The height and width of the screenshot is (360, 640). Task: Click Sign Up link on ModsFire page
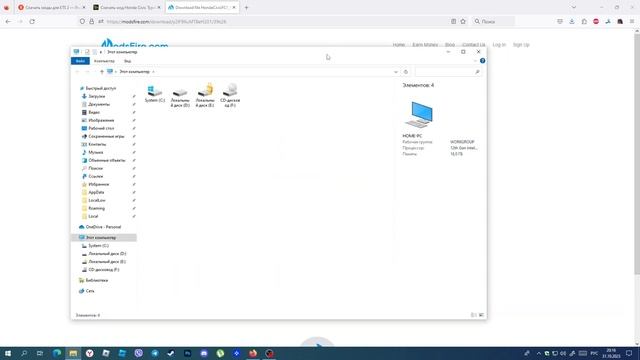521,45
